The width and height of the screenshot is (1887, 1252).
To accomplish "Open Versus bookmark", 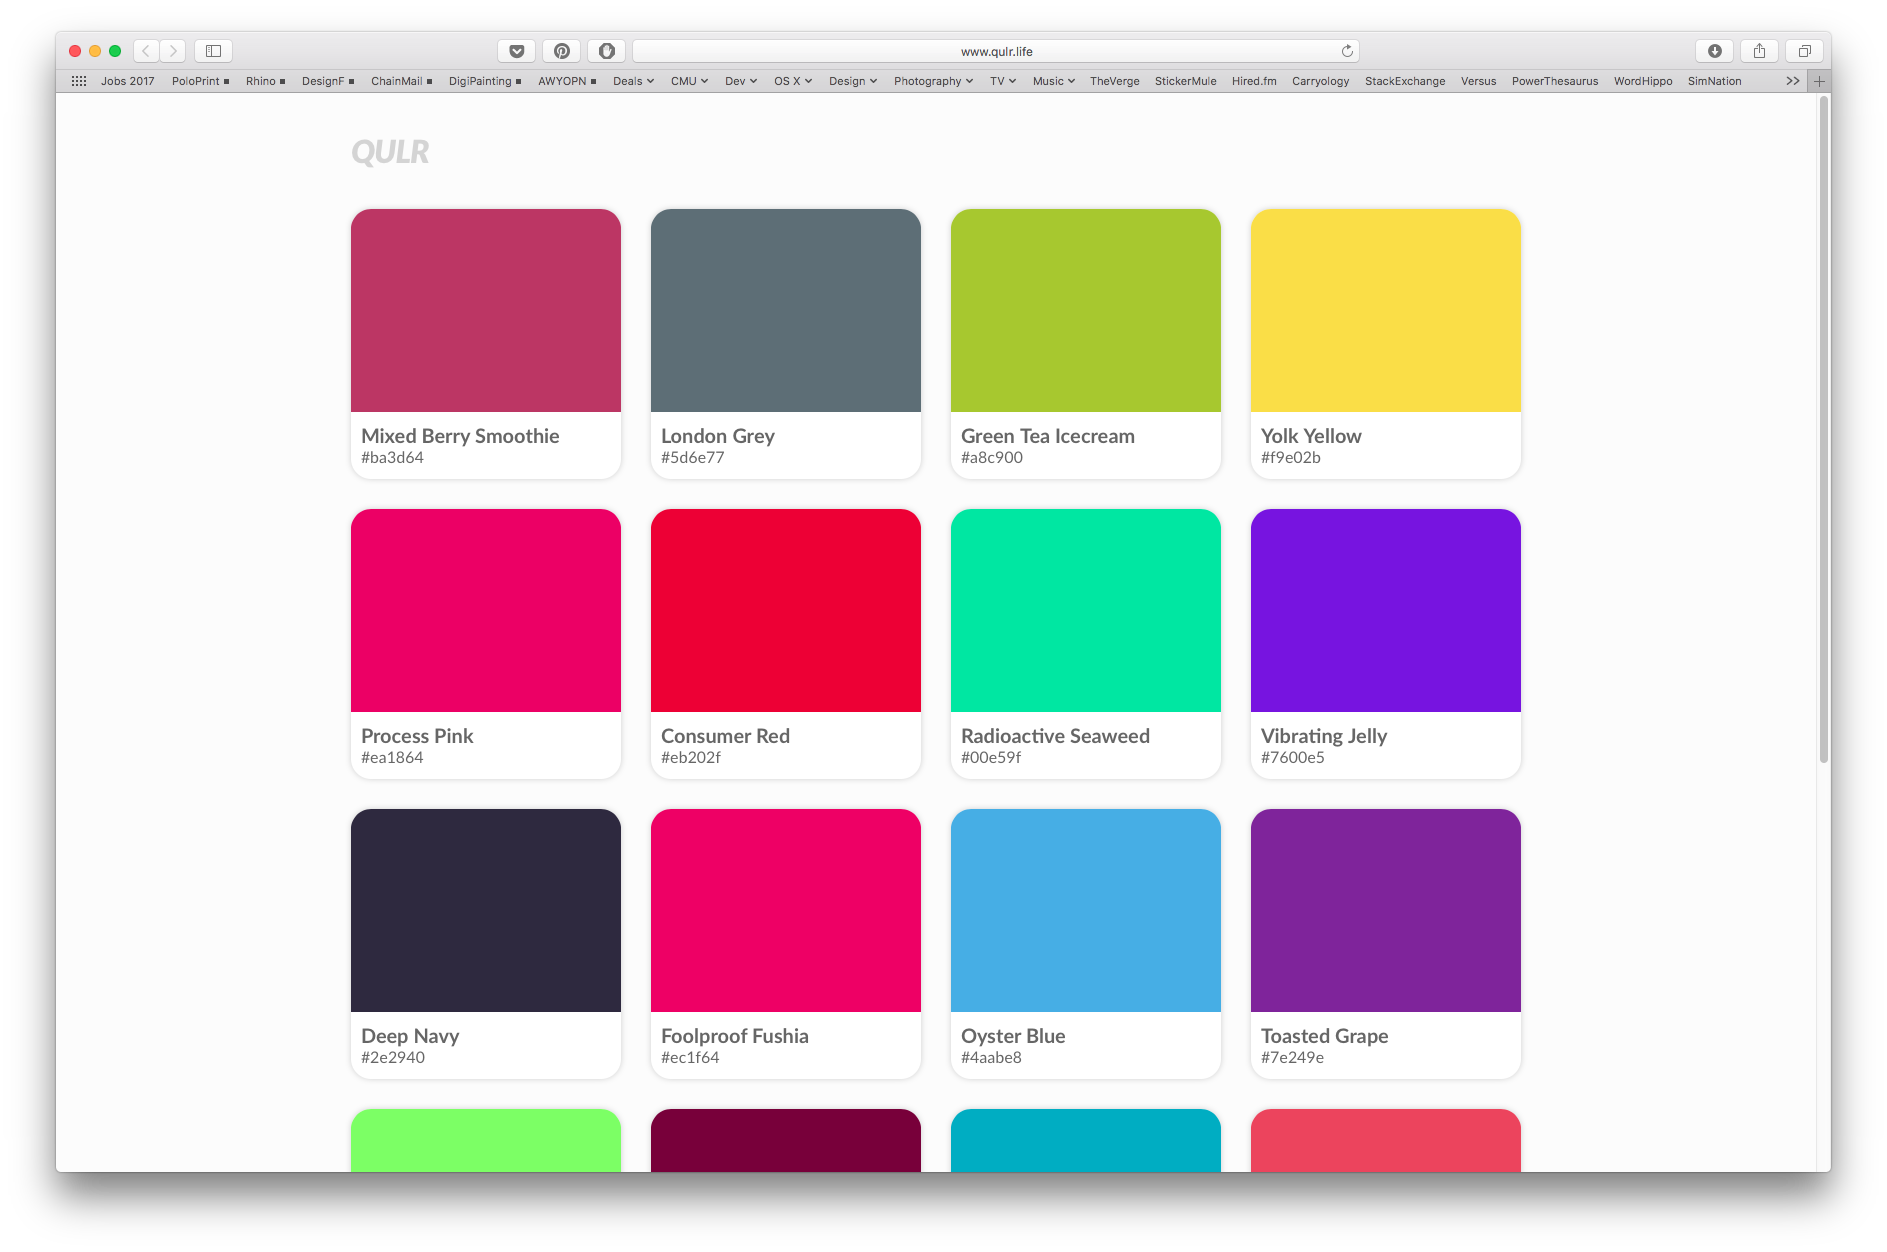I will click(x=1478, y=81).
